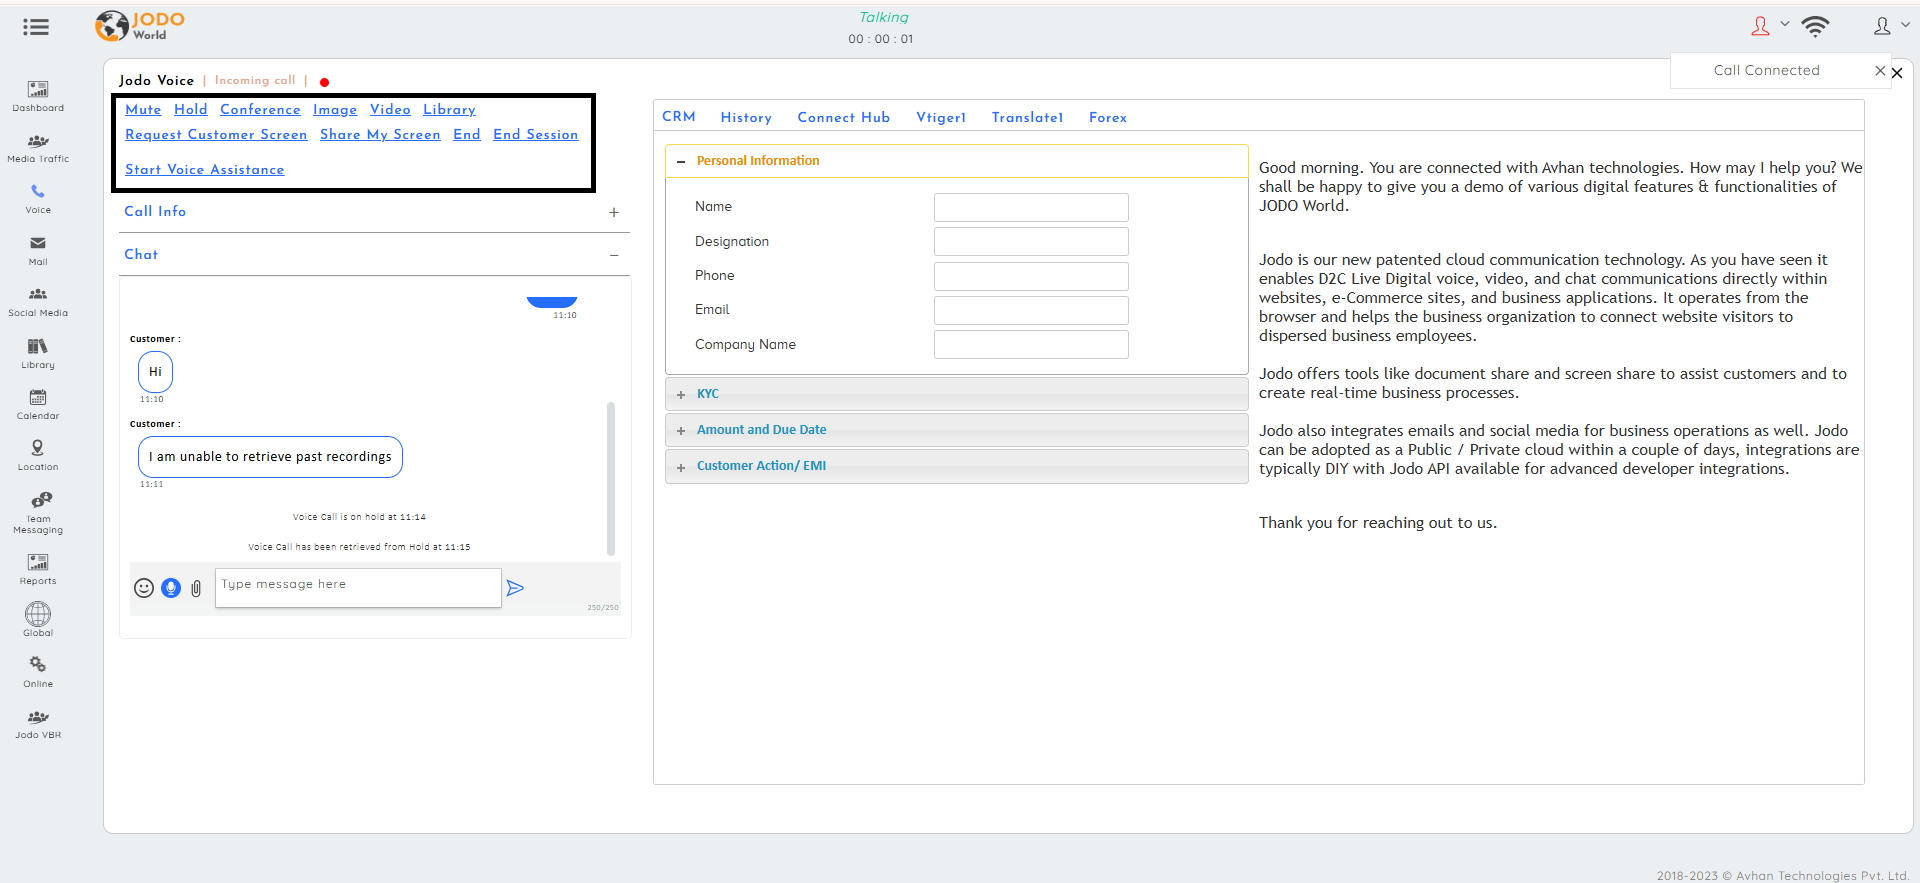
Task: Click End Session link
Action: pos(536,135)
